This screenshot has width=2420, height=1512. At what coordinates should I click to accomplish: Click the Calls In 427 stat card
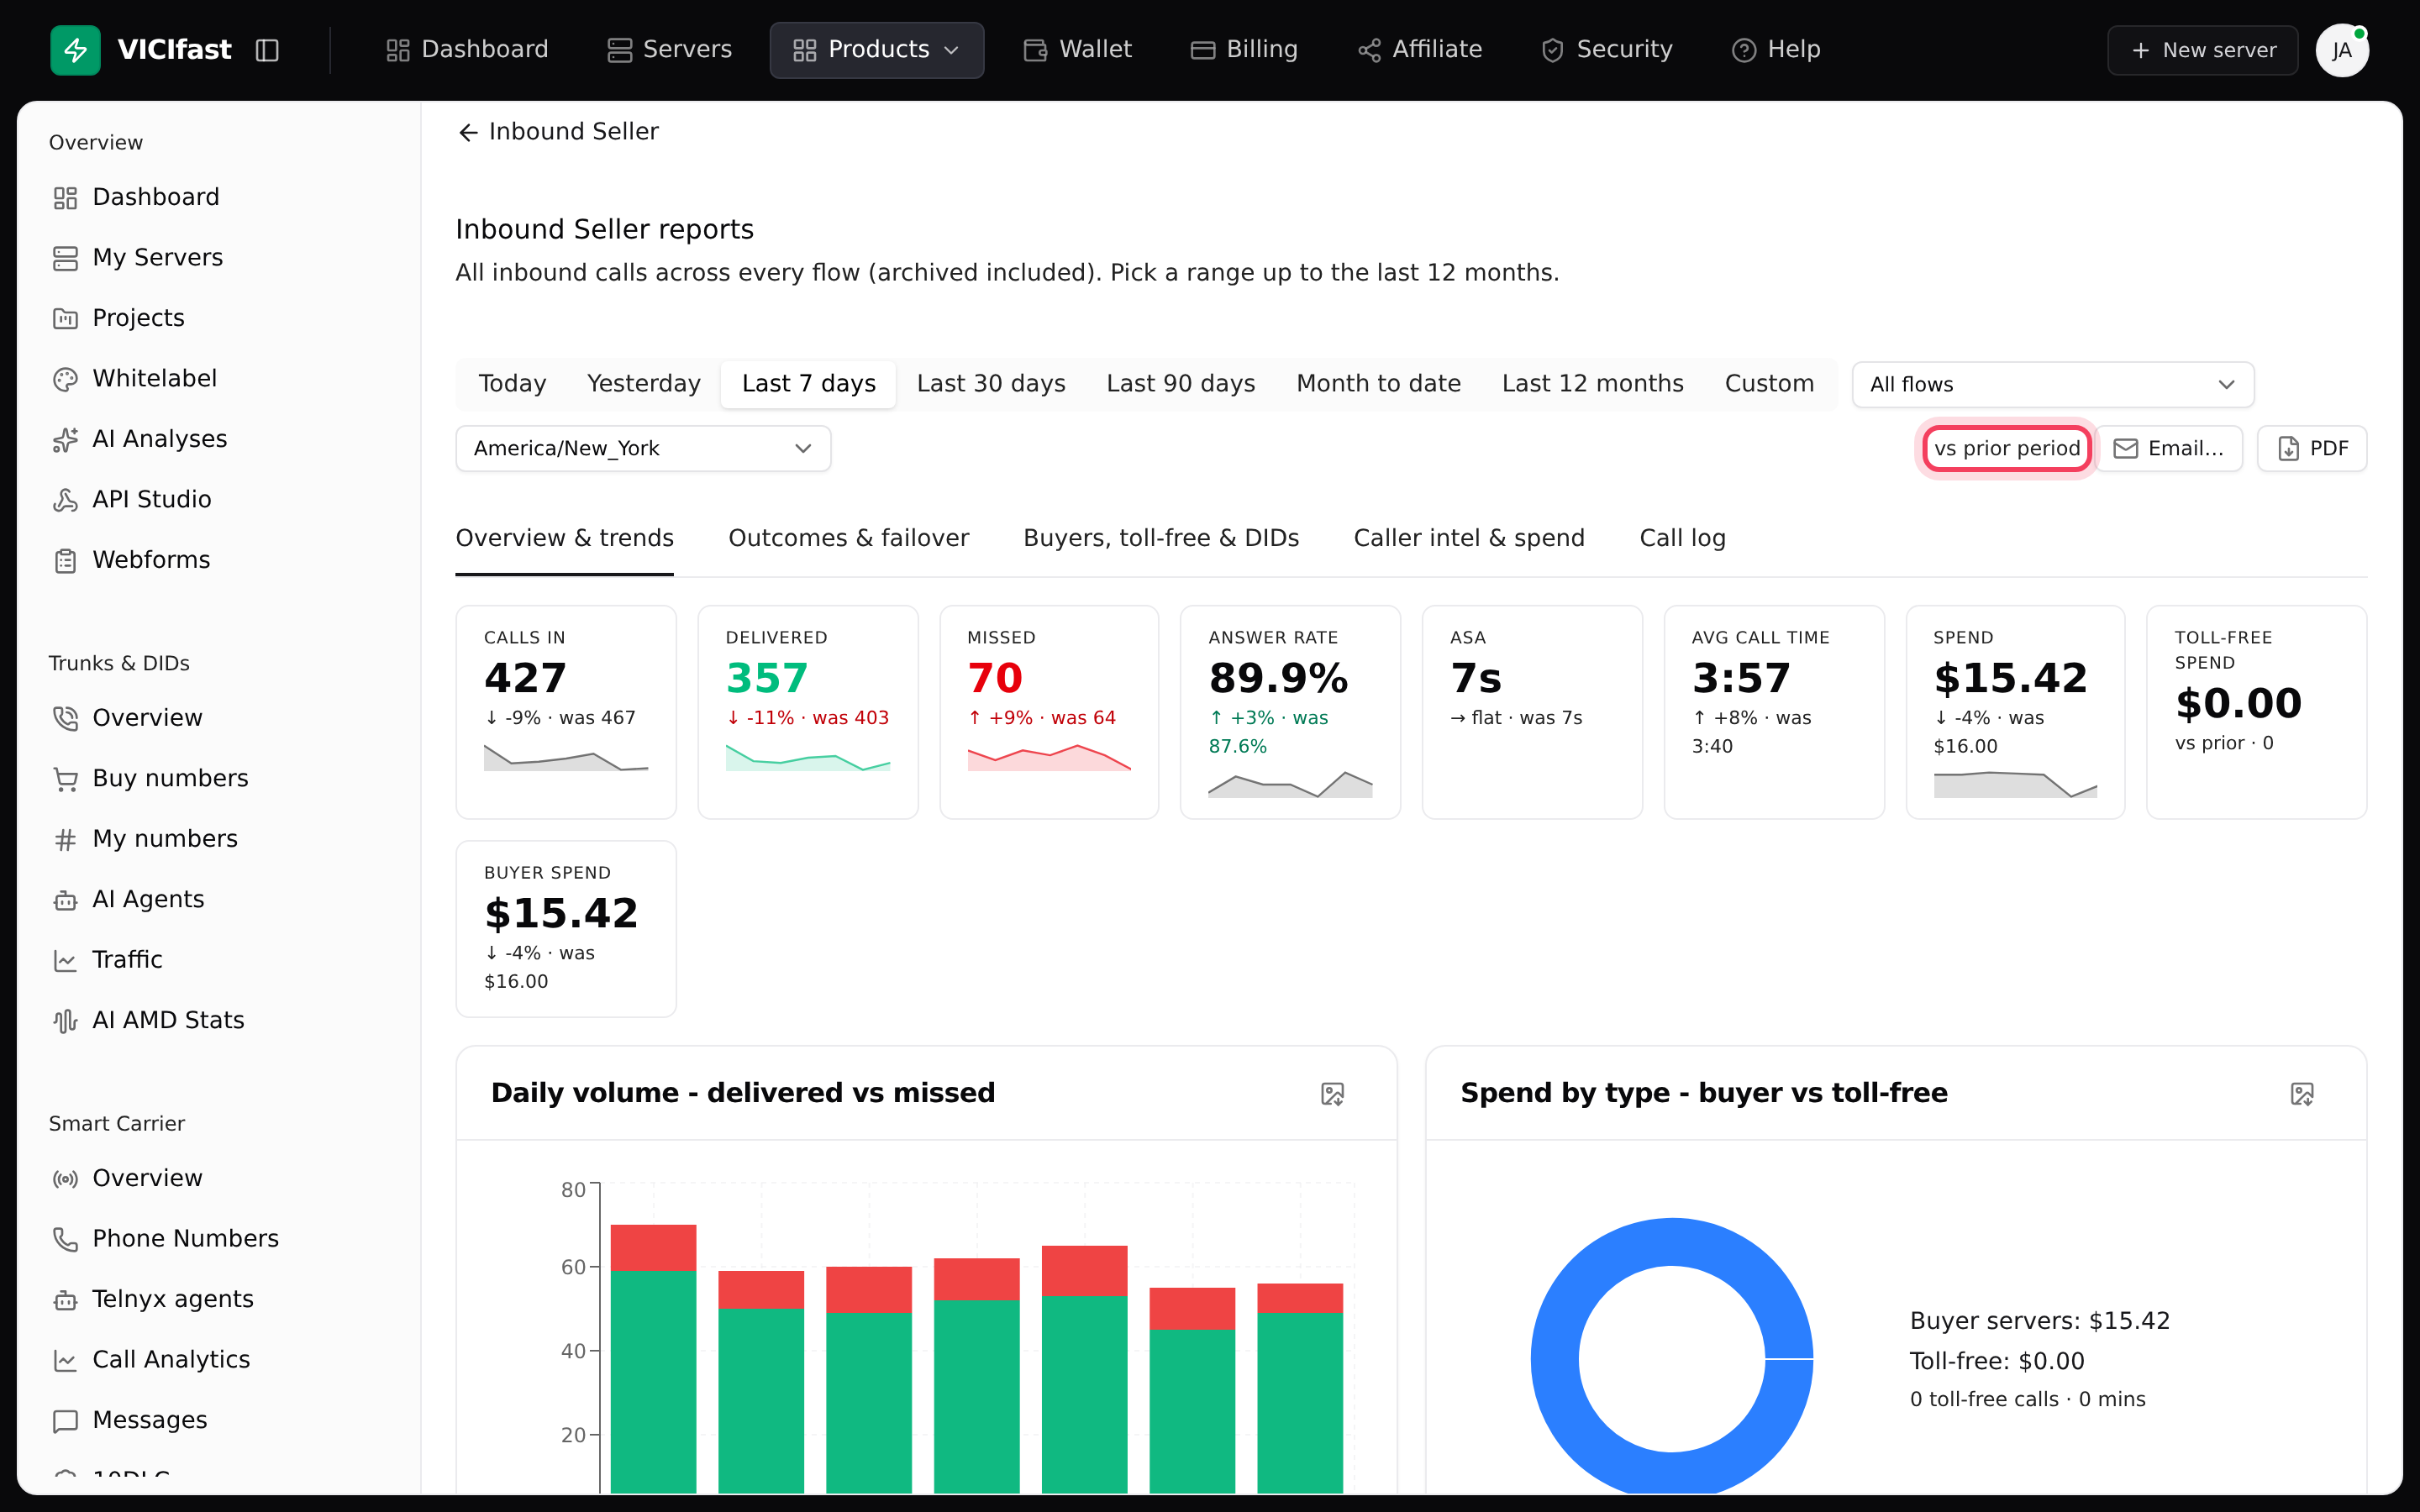click(x=566, y=712)
